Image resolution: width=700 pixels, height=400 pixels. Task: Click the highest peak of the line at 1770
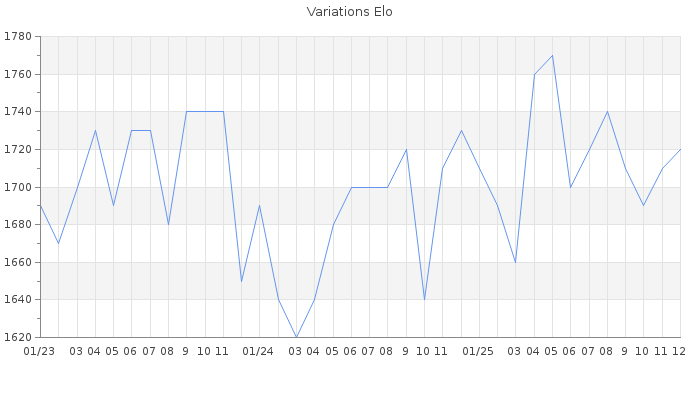click(552, 55)
